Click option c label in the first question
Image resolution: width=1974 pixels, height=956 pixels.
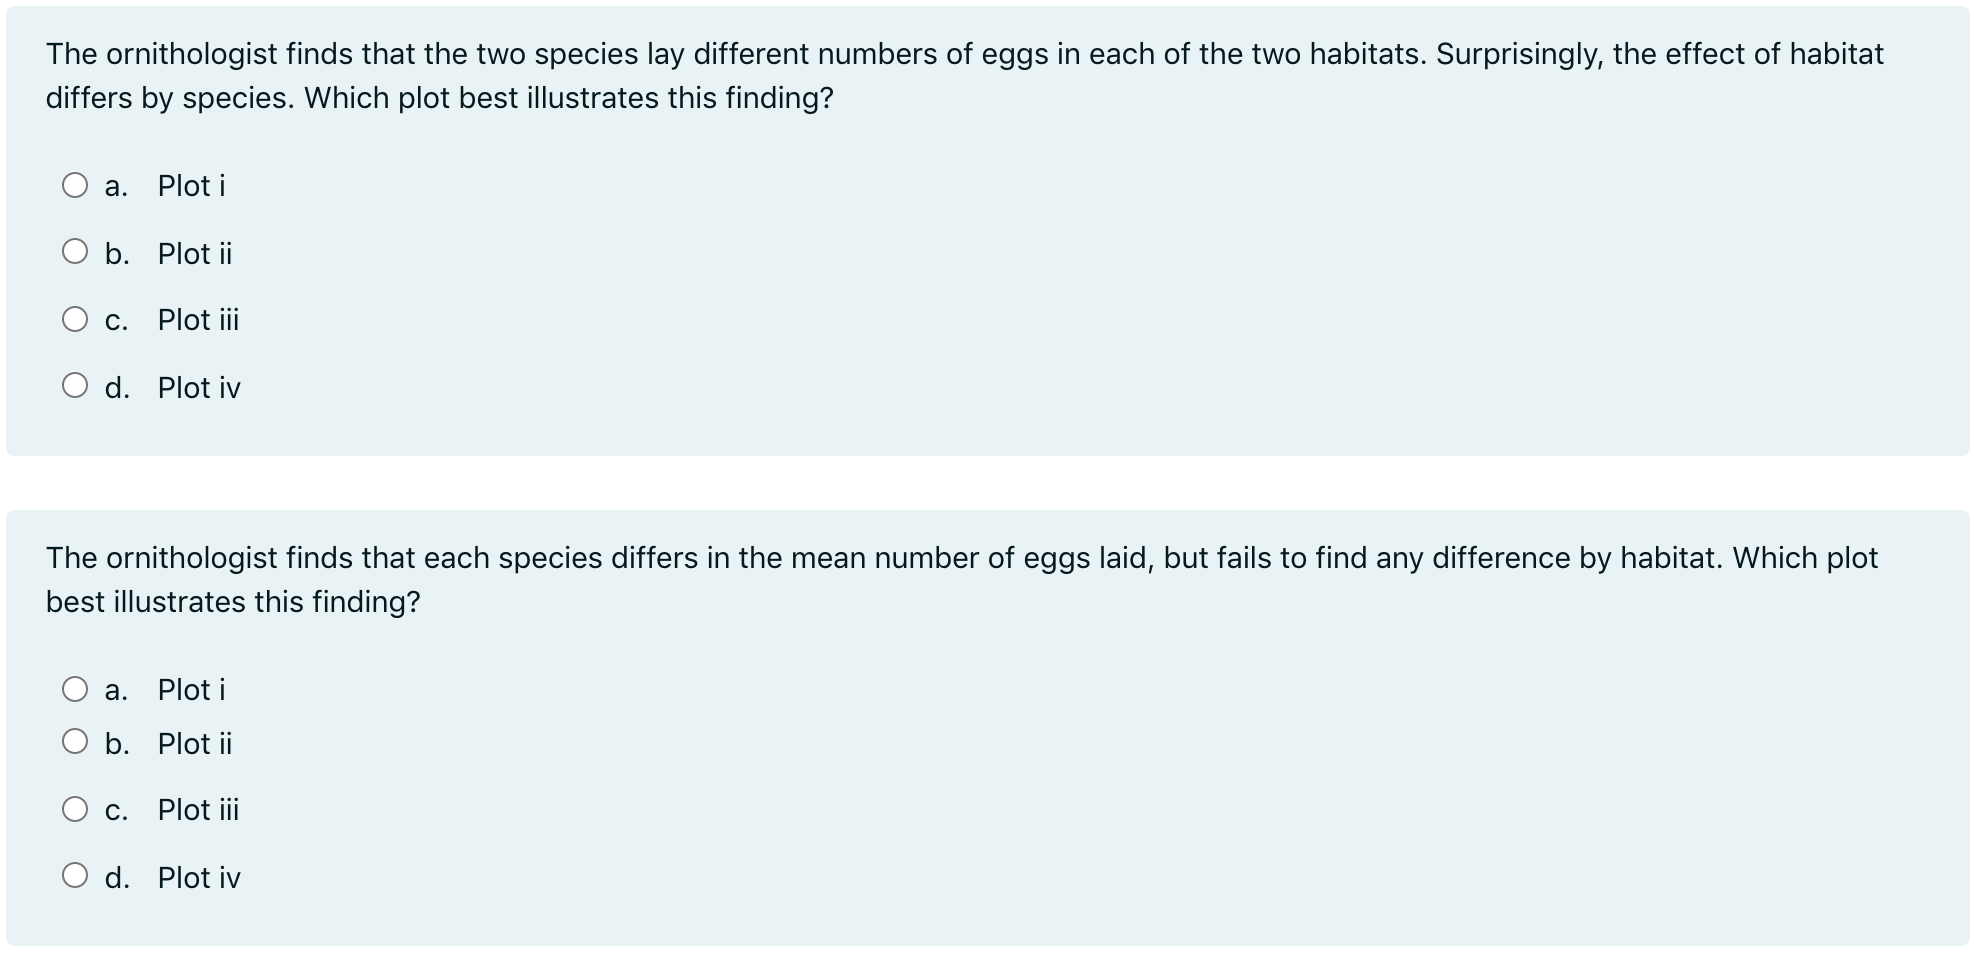click(117, 320)
